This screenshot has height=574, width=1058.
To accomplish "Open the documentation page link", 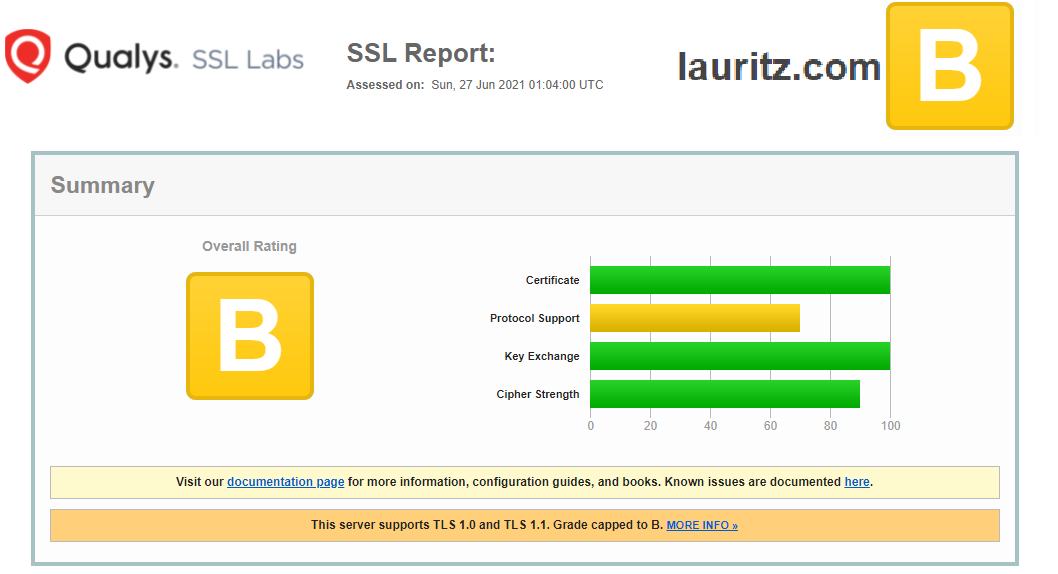I will [285, 482].
